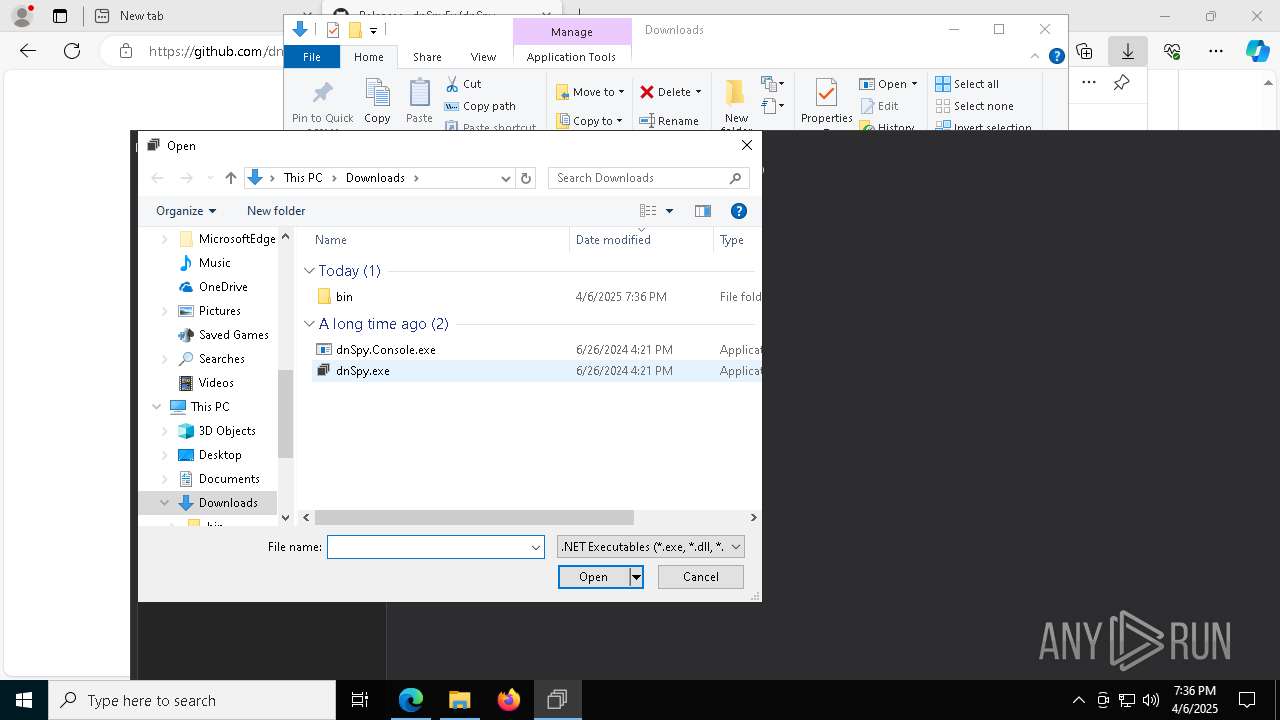The height and width of the screenshot is (720, 1280).
Task: Open the view options dropdown arrow
Action: pos(669,211)
